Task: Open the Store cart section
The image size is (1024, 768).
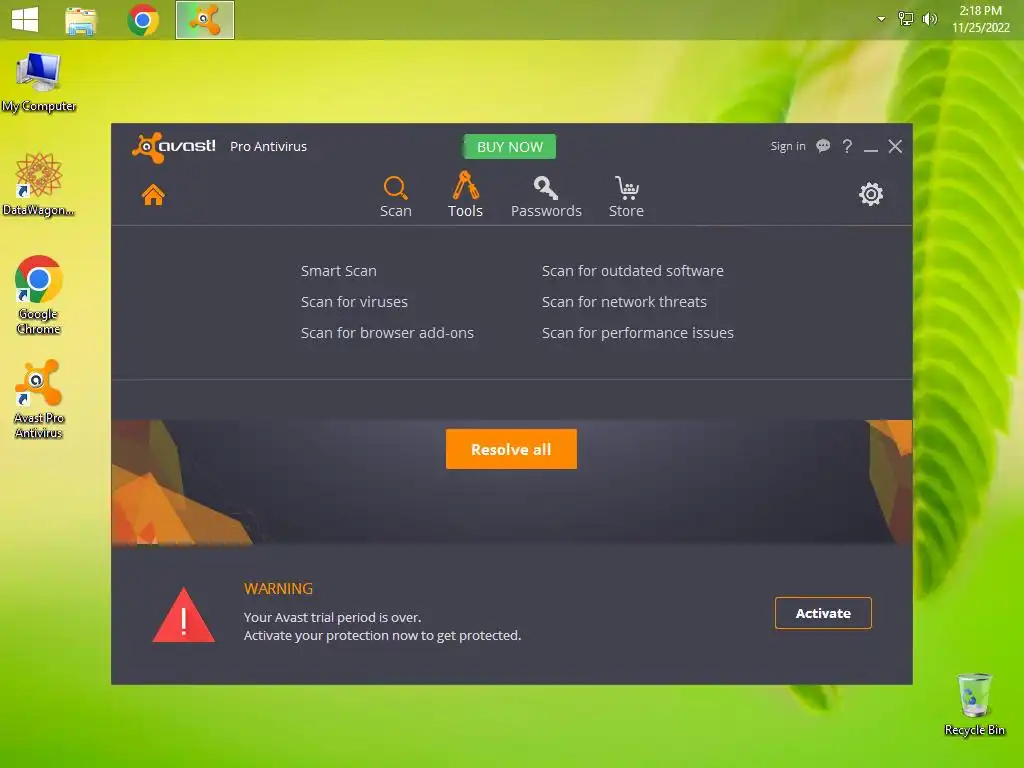Action: click(x=626, y=196)
